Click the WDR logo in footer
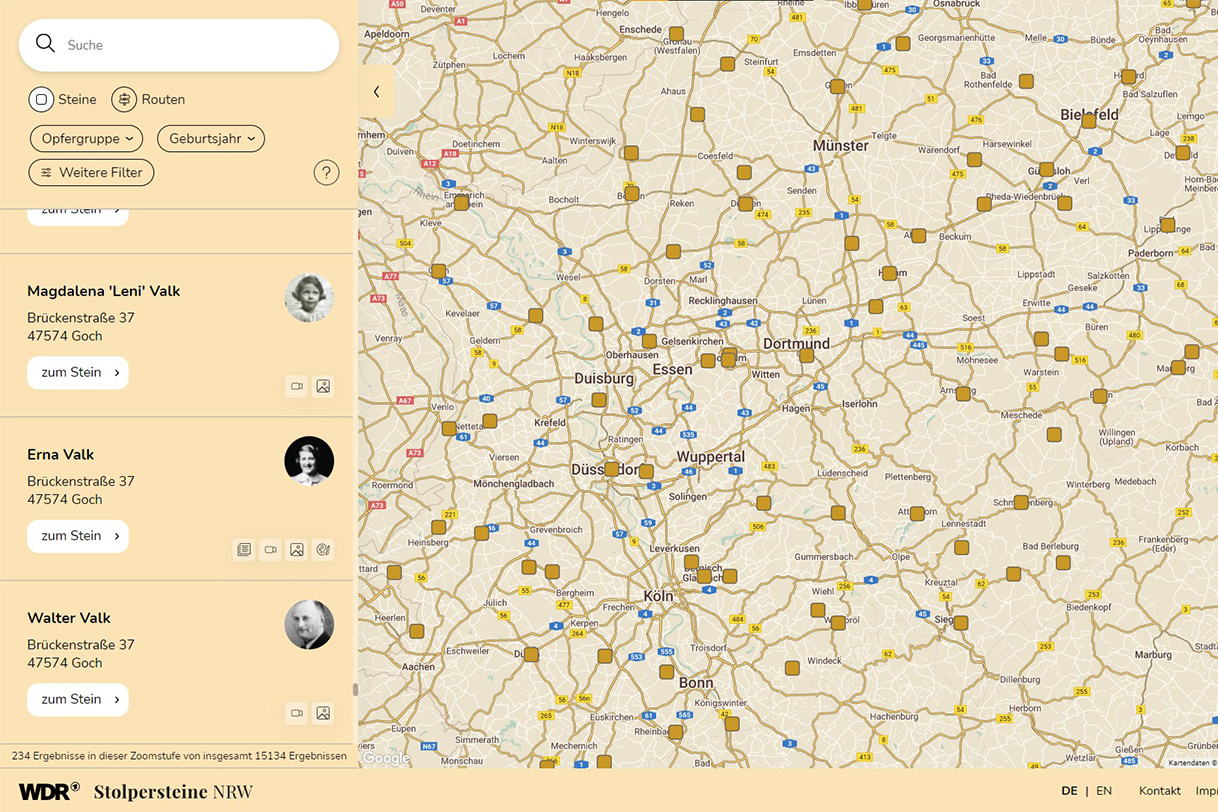Image resolution: width=1218 pixels, height=812 pixels. click(x=49, y=791)
